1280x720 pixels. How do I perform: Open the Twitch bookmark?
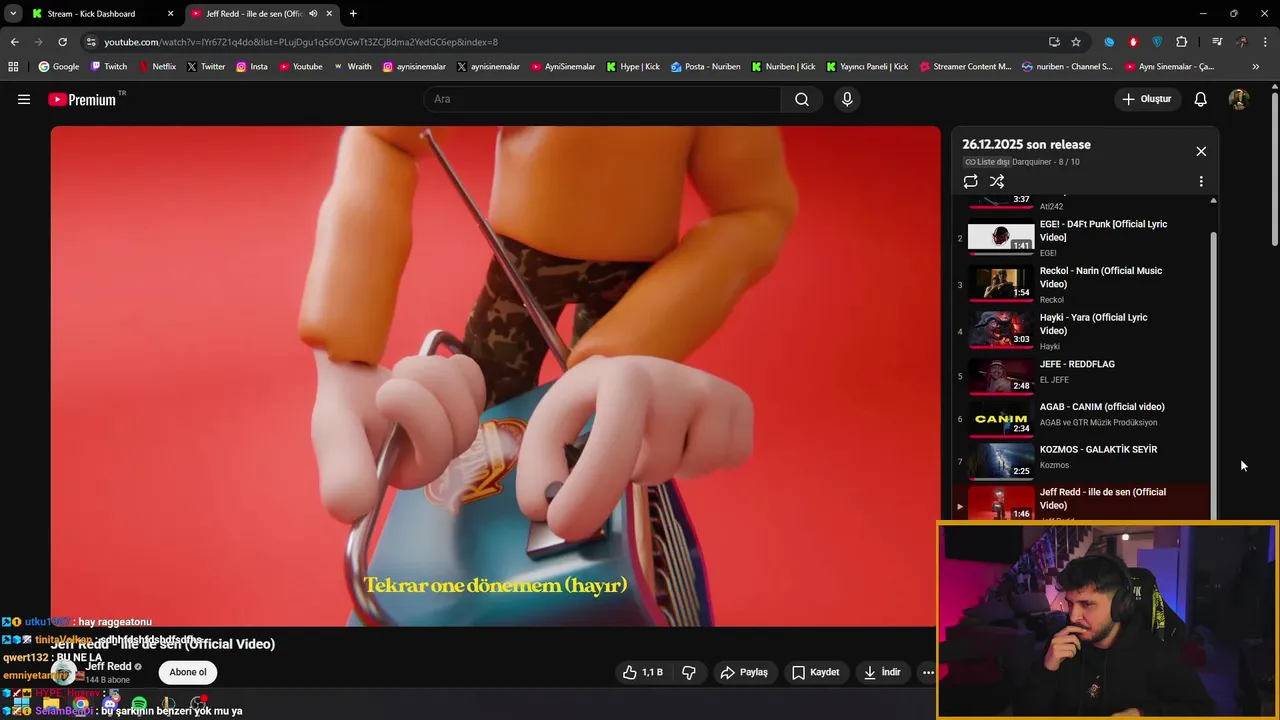click(109, 67)
